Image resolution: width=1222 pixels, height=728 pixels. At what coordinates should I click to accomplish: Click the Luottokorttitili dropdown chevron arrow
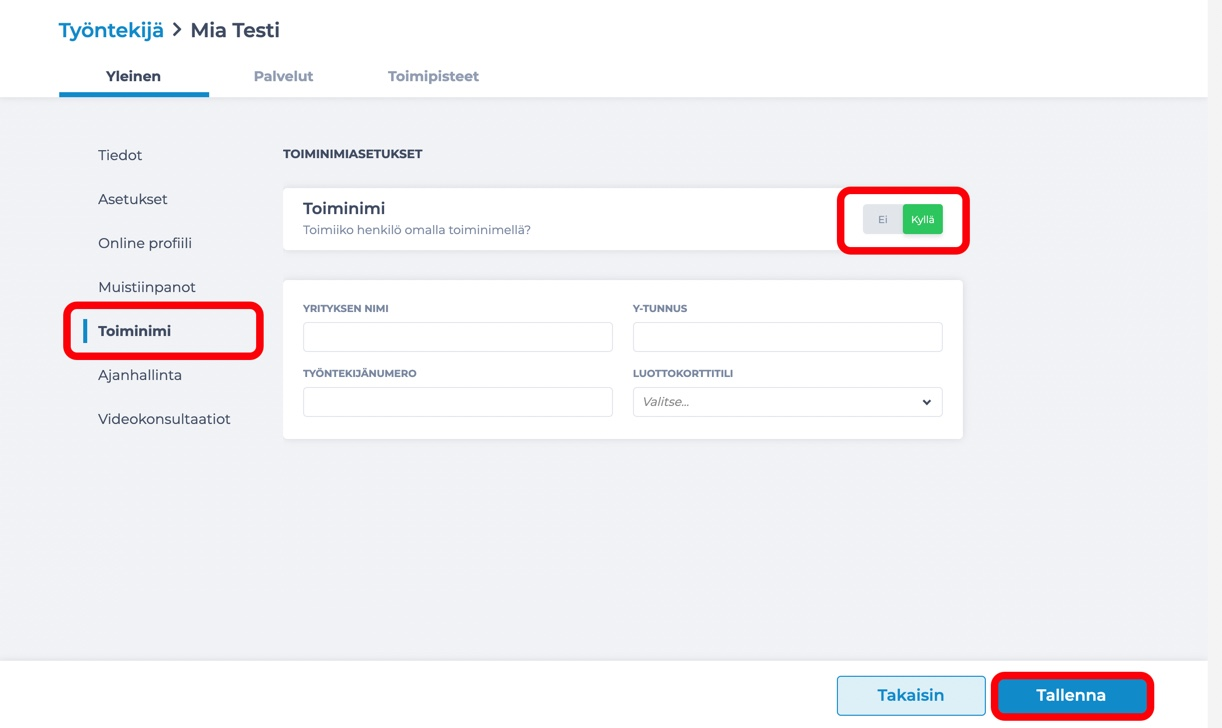[926, 402]
